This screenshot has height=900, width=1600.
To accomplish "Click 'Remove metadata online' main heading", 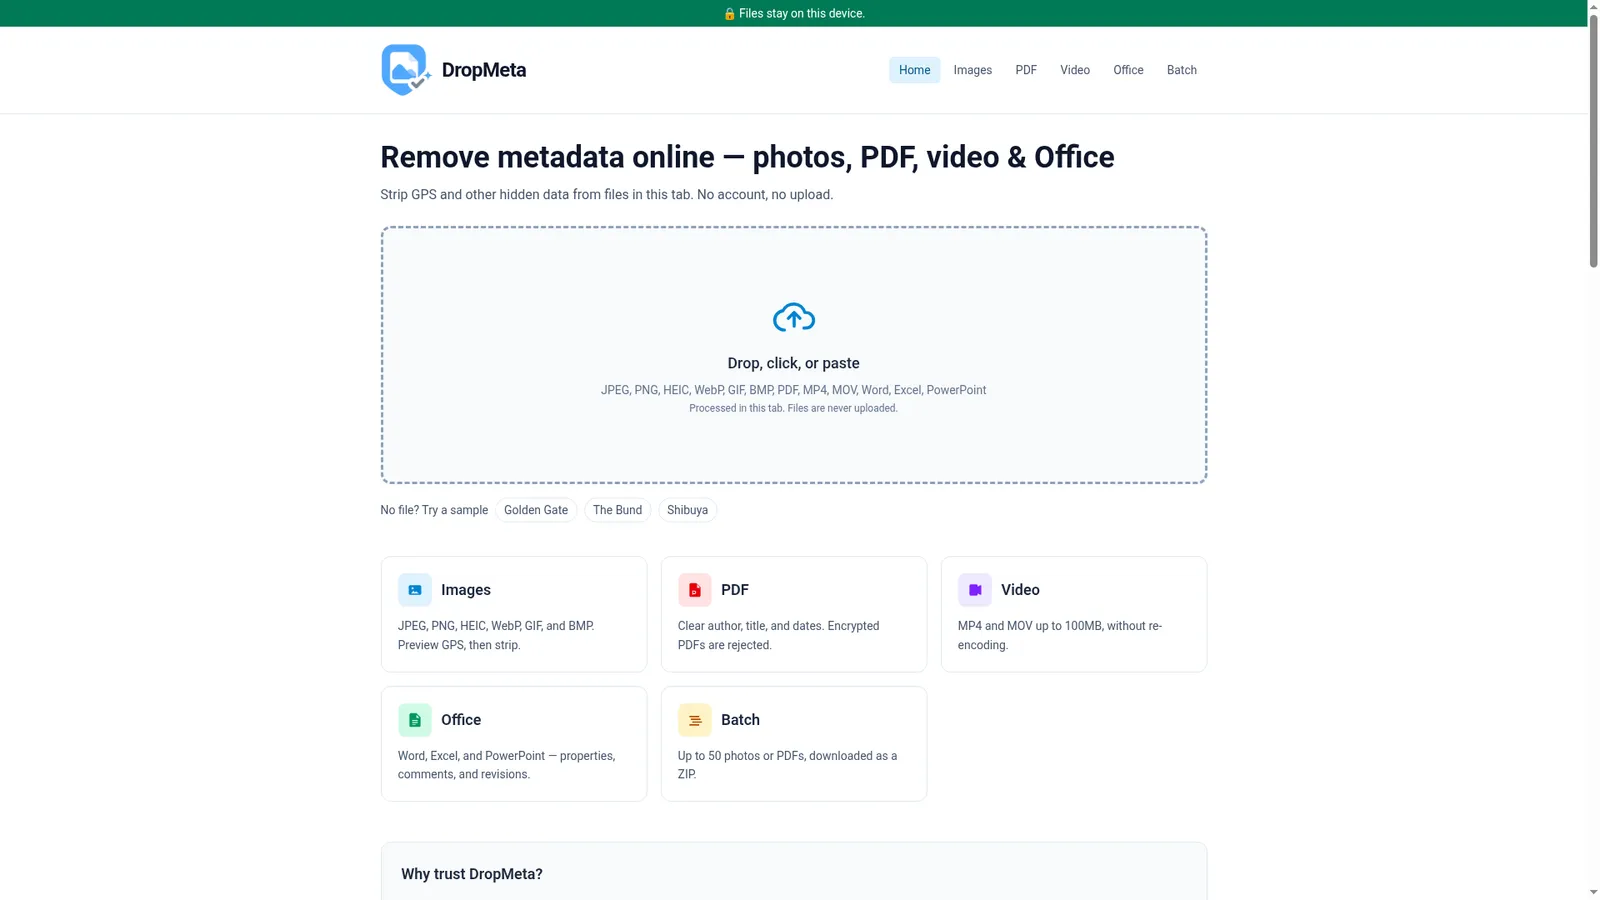I will coord(747,157).
